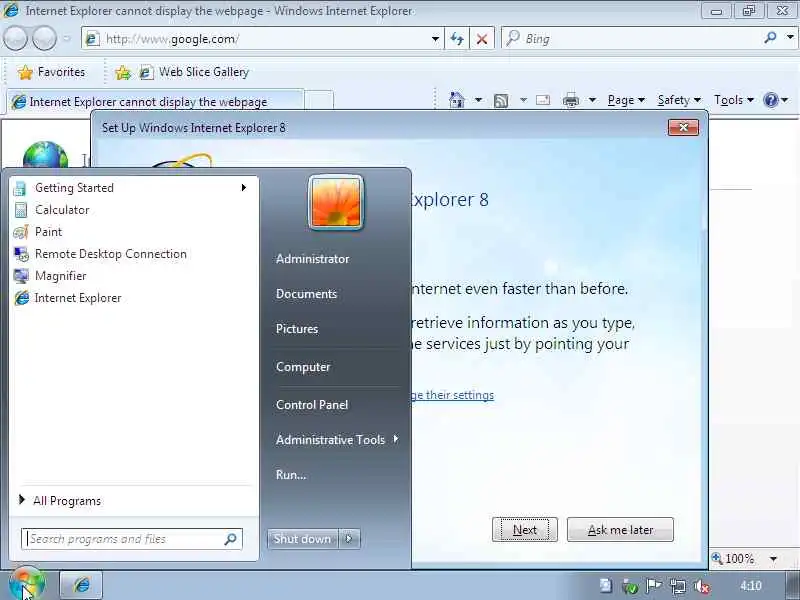Image resolution: width=800 pixels, height=600 pixels.
Task: Open Control Panel
Action: point(312,405)
